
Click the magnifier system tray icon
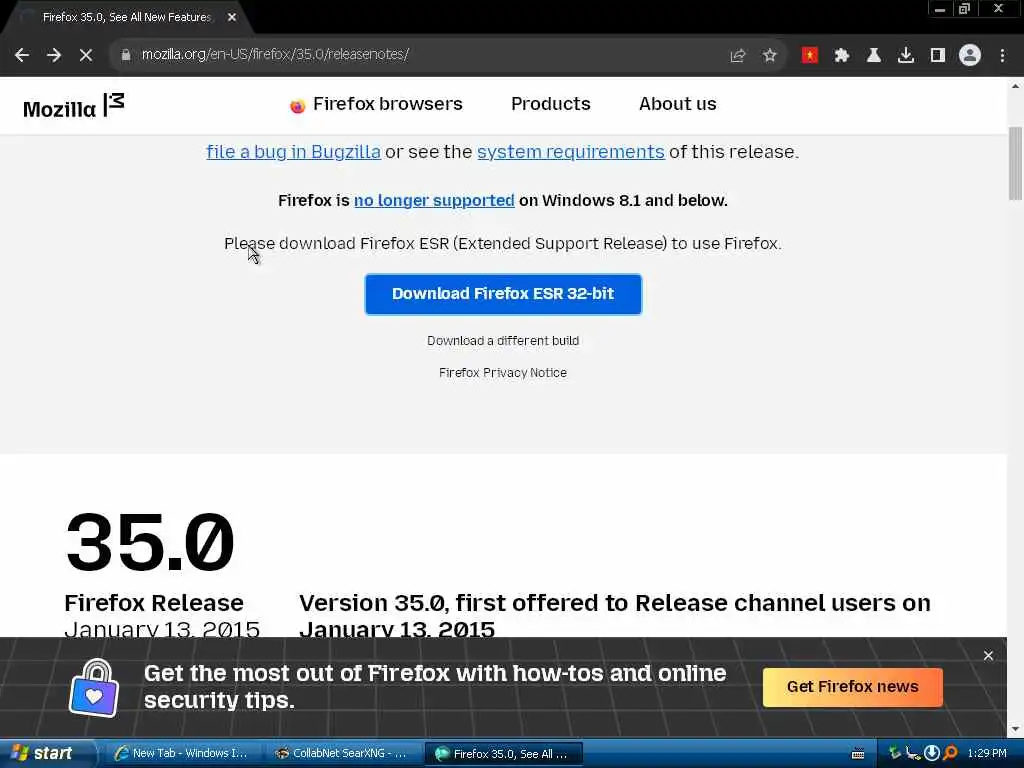tap(950, 754)
